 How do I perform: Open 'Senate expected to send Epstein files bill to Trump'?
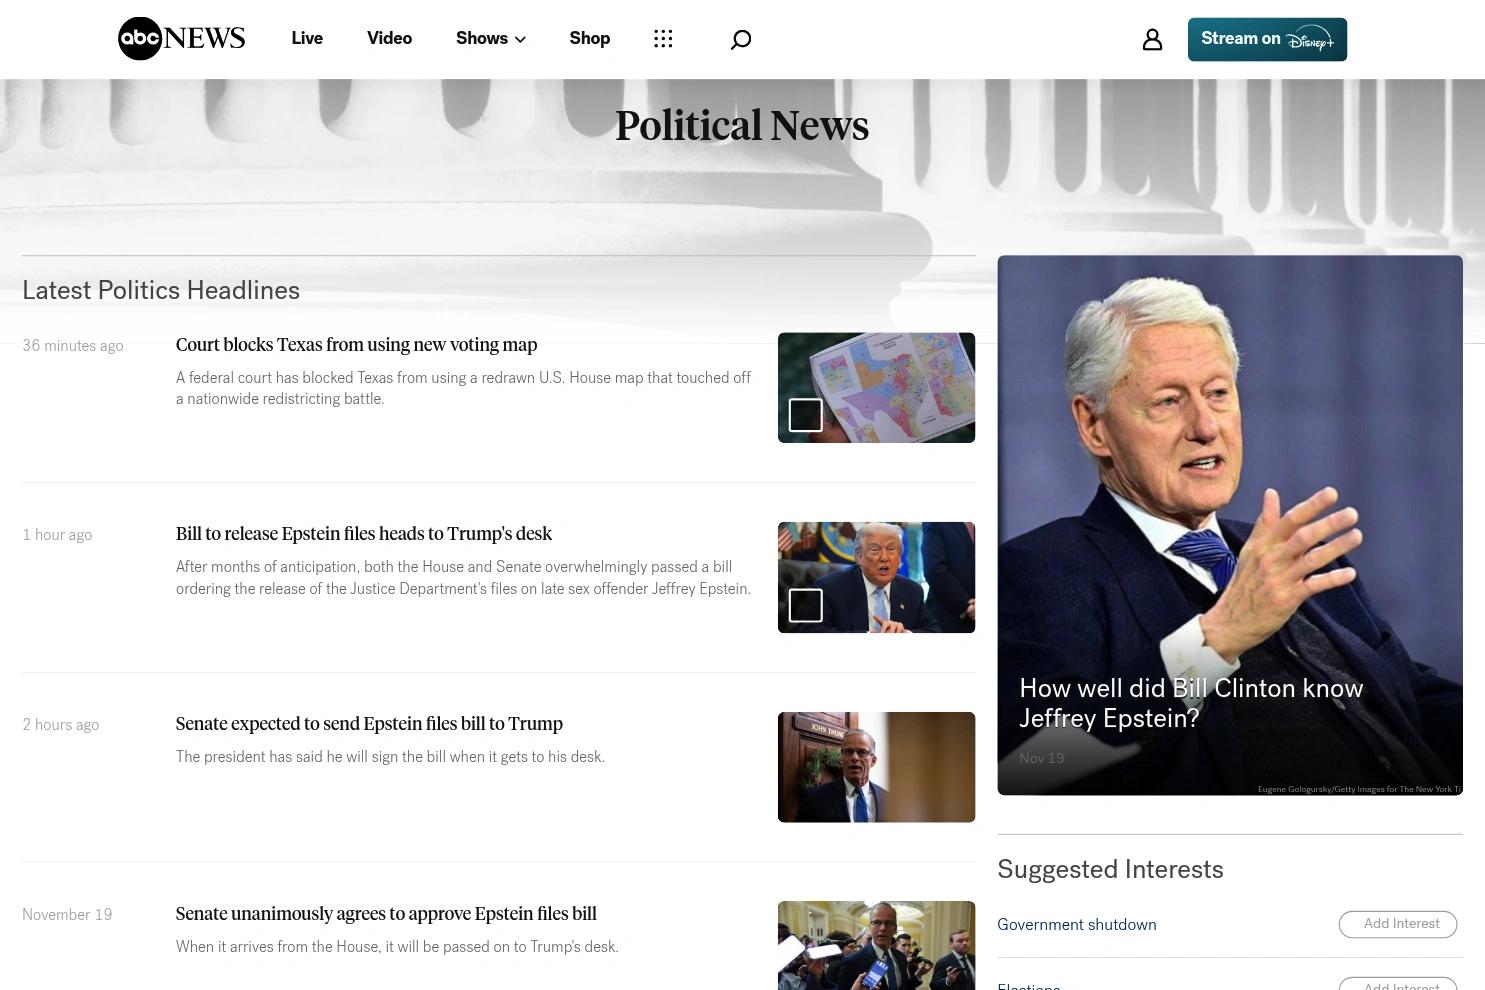coord(369,723)
